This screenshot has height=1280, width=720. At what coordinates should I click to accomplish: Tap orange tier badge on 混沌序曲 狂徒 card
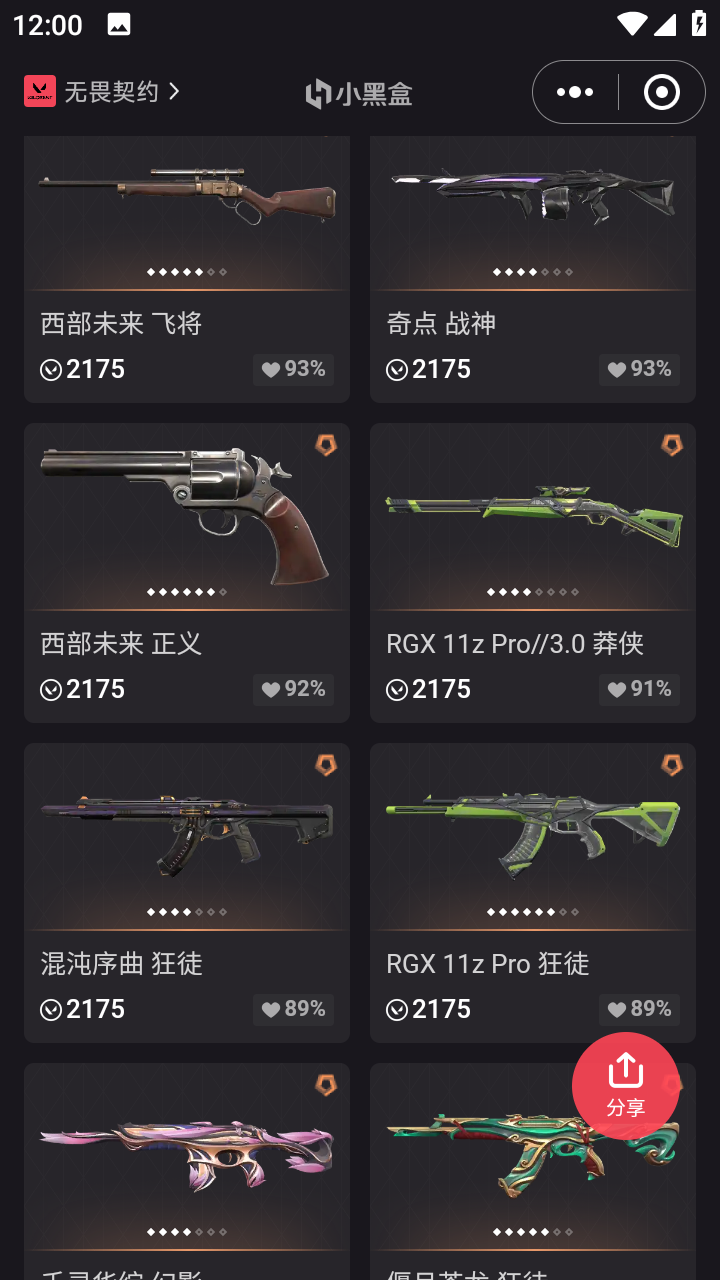tap(326, 765)
